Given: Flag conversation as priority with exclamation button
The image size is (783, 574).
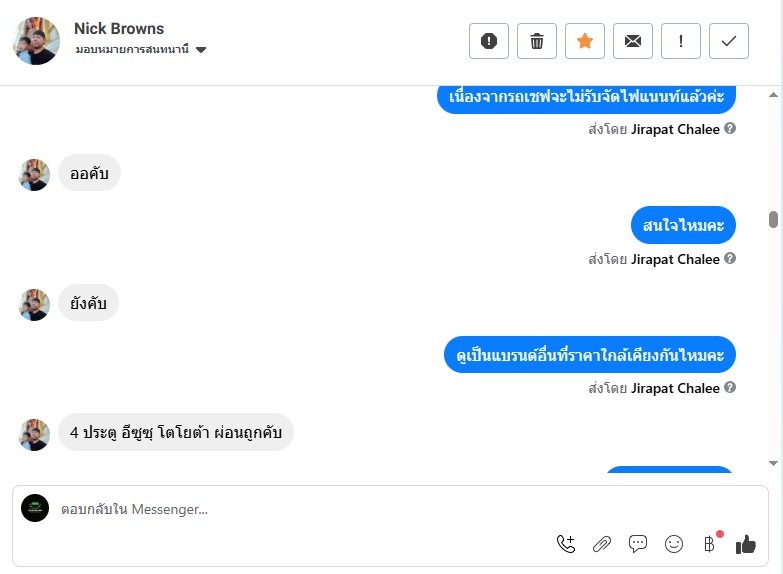Looking at the screenshot, I should pos(681,41).
